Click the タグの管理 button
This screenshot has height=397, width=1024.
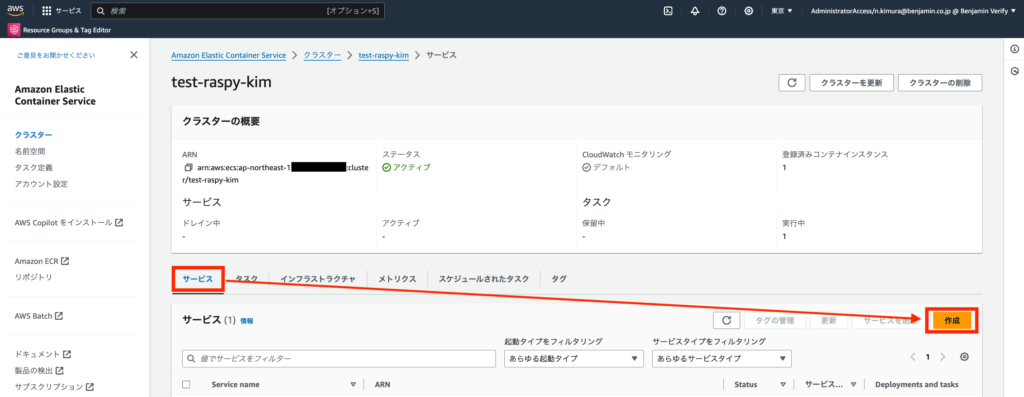coord(775,321)
